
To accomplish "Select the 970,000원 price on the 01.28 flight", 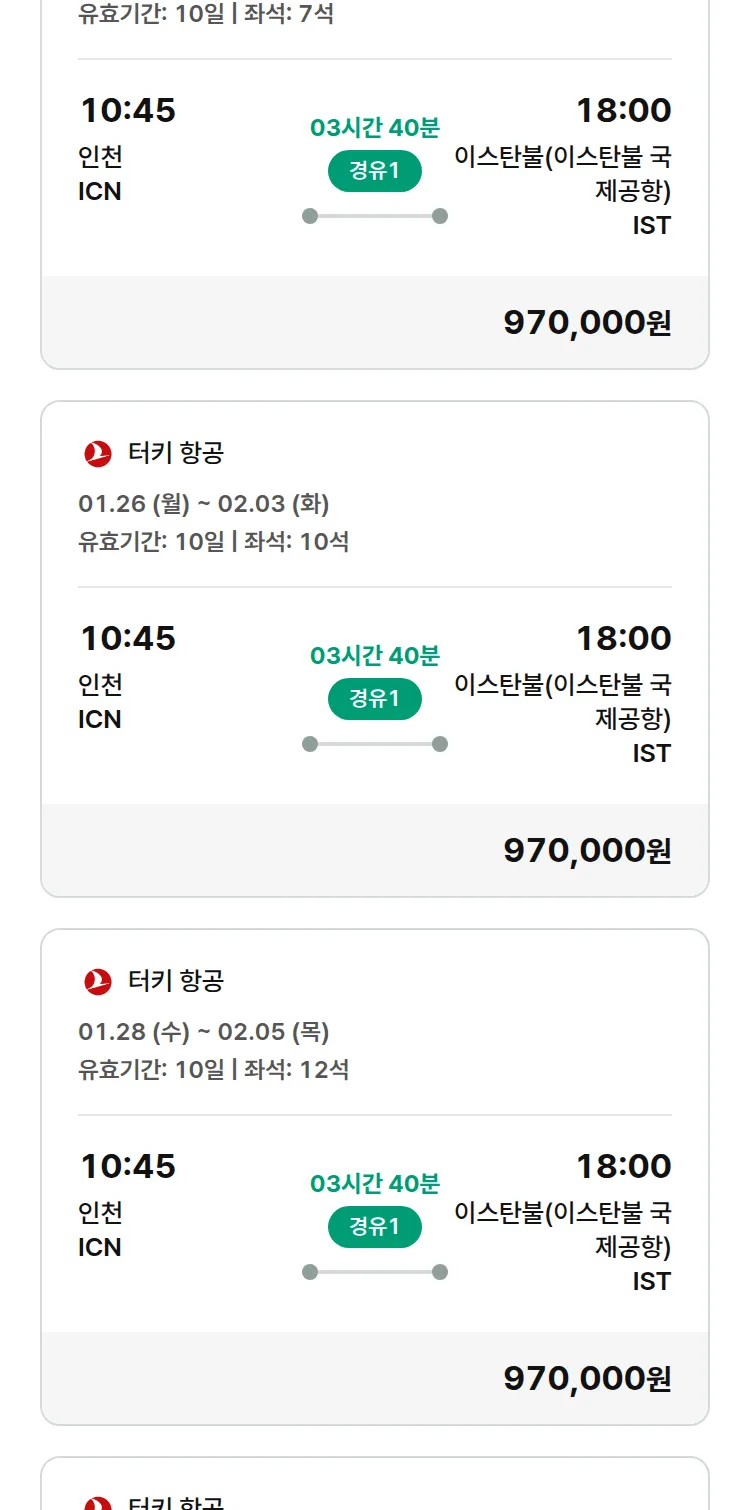I will coord(587,1379).
